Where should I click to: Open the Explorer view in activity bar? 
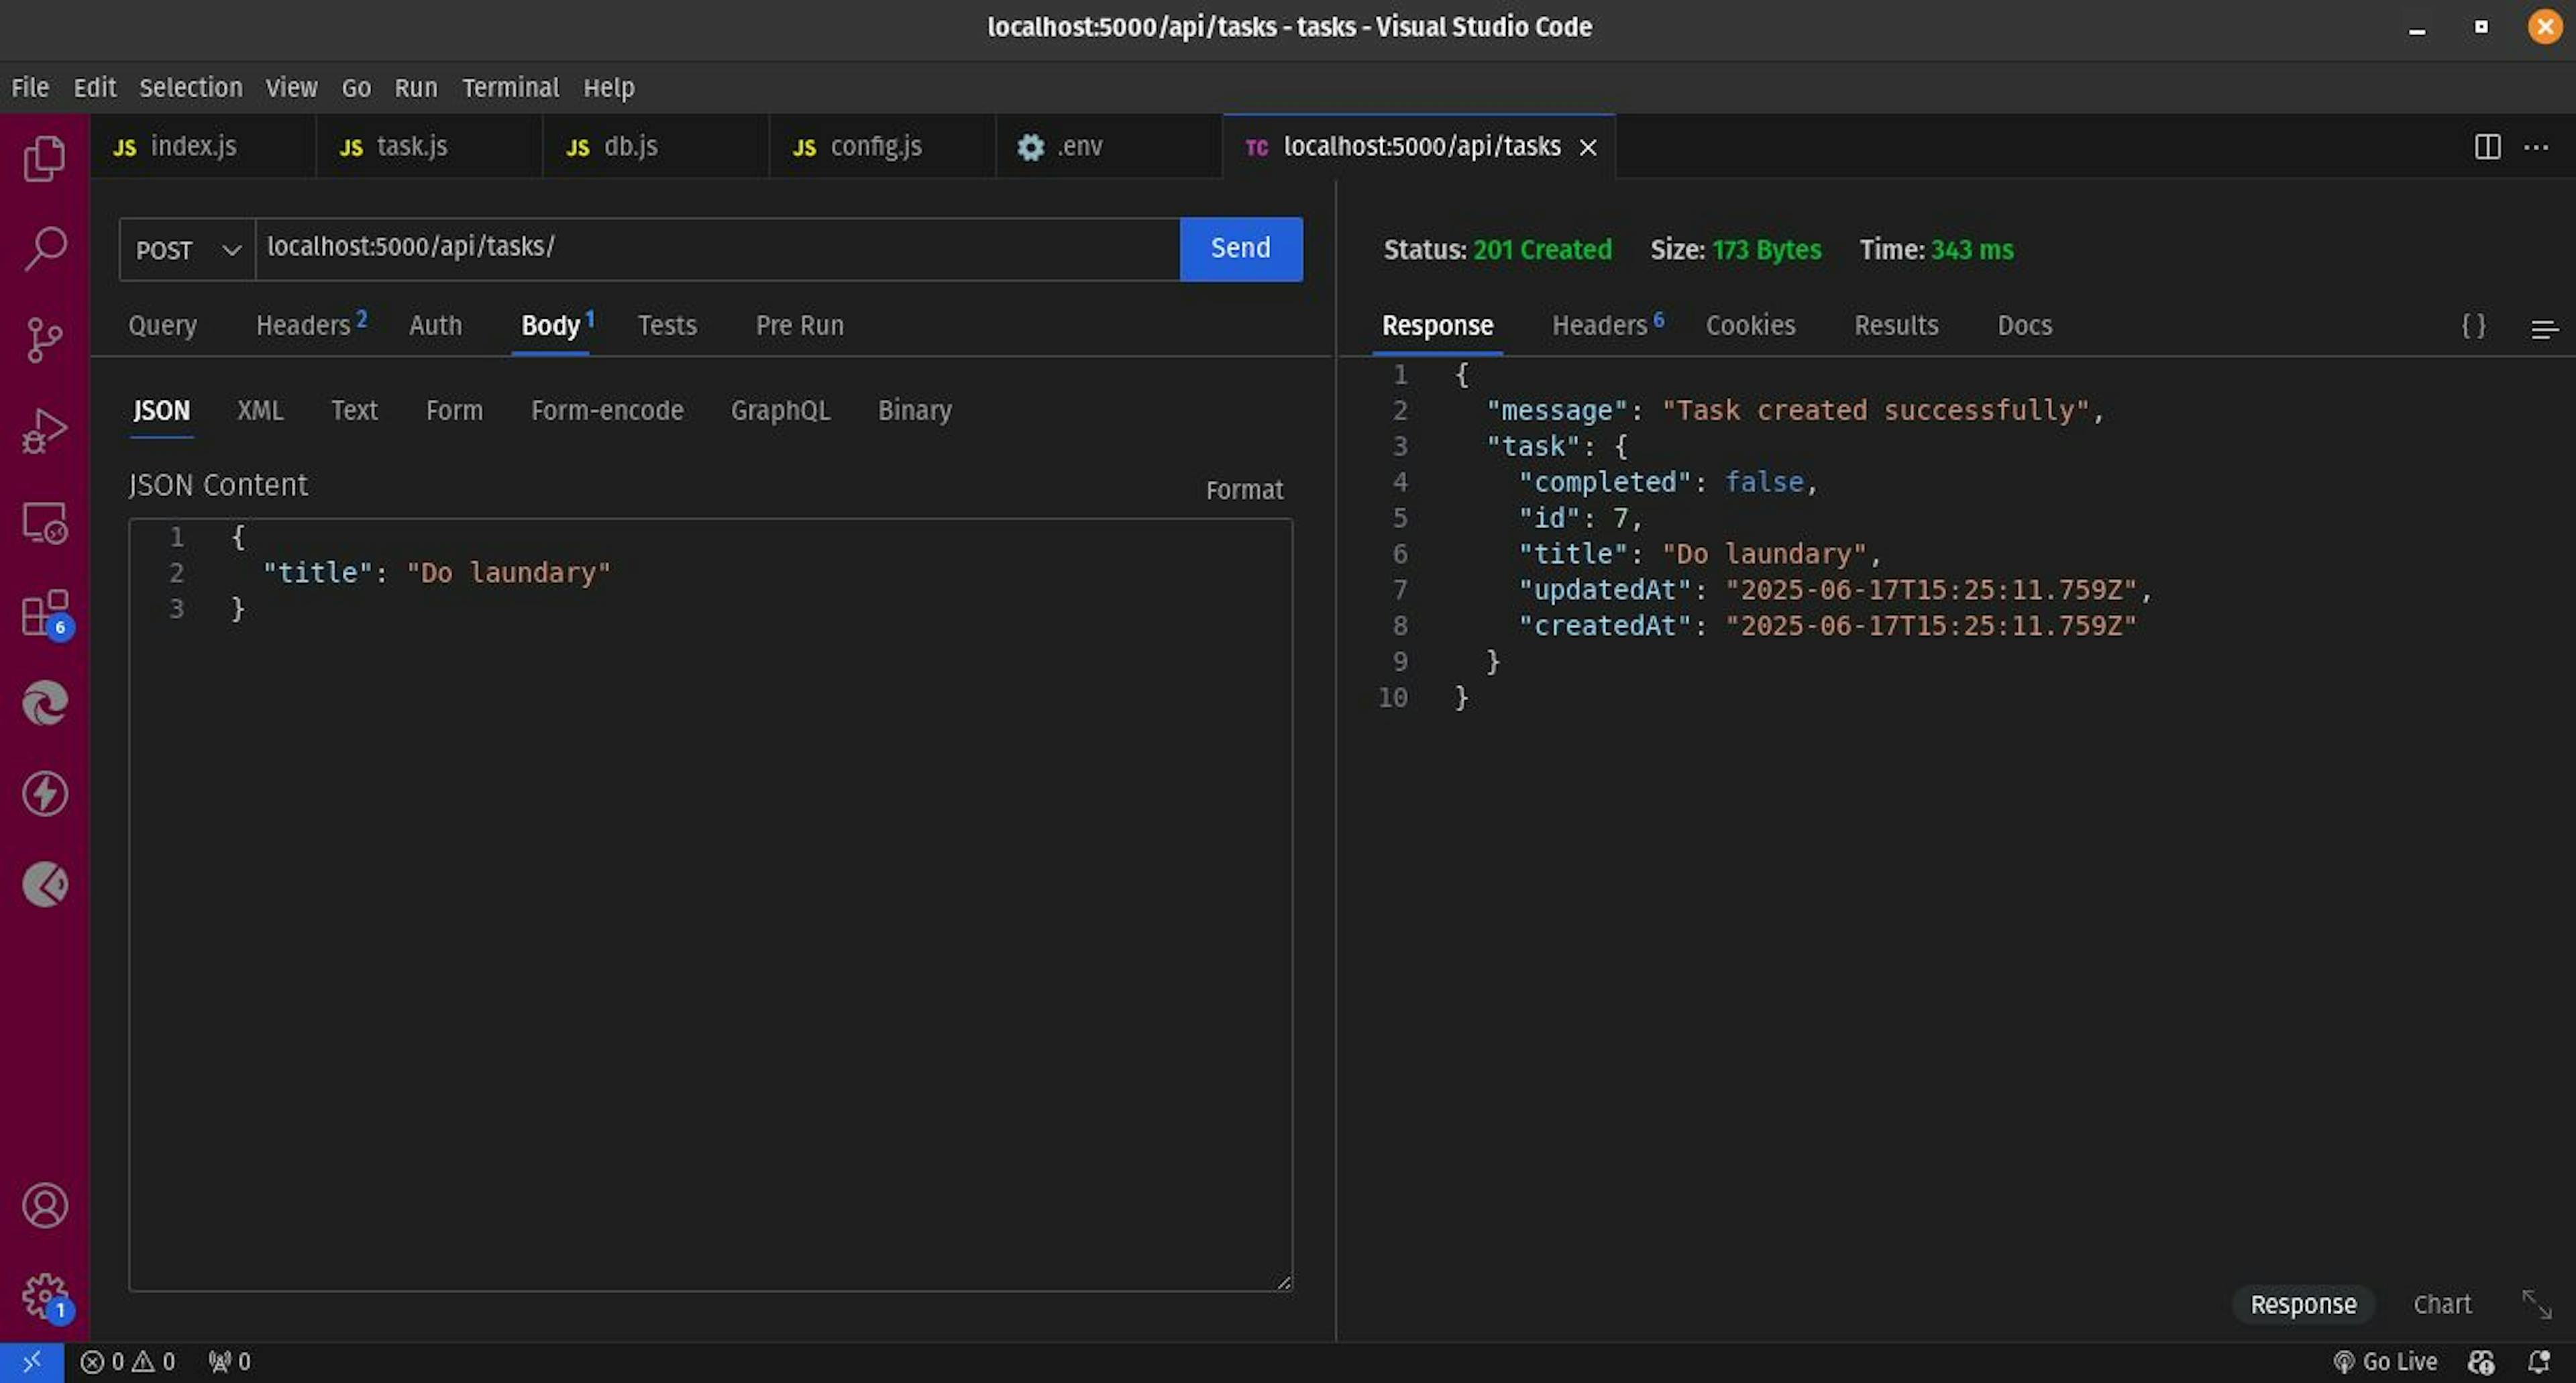tap(44, 158)
